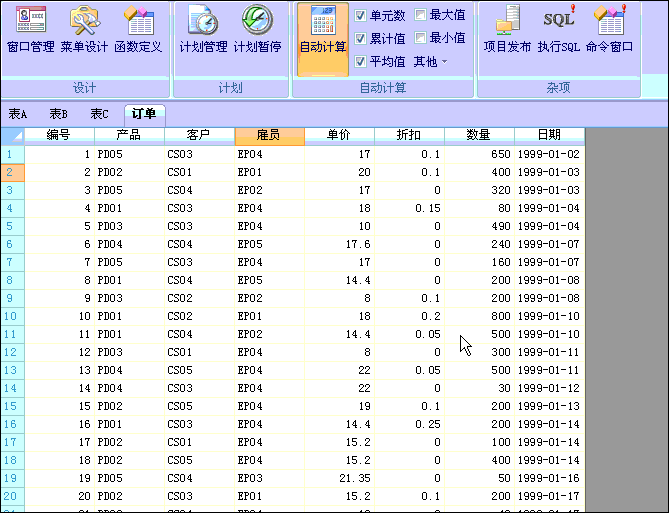Viewport: 669px width, 513px height.
Task: Run the 执行SQL icon
Action: pos(558,30)
